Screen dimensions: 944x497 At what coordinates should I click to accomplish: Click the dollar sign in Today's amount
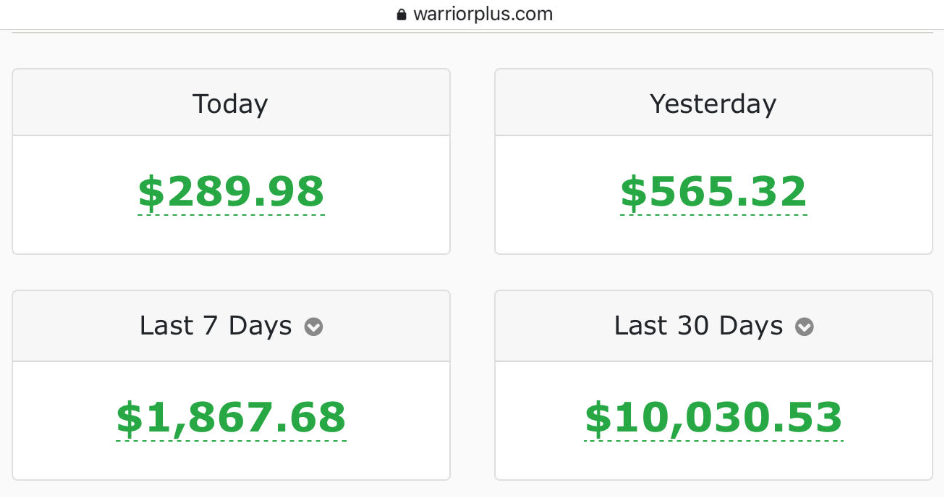150,192
